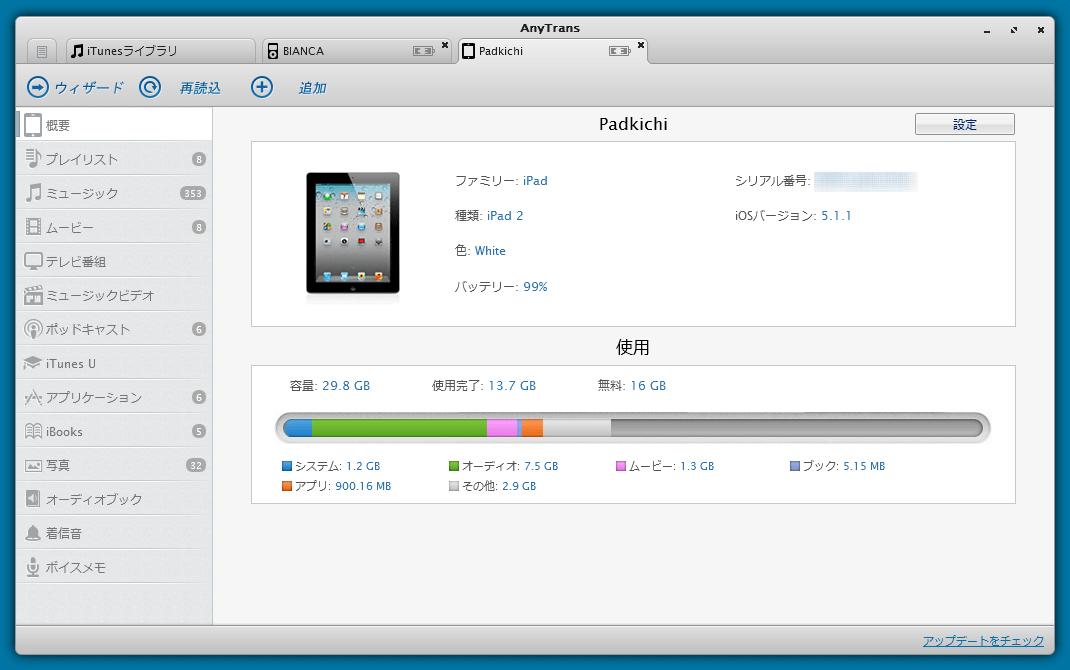Click the podcast (ポッドキャスト) icon
1070x670 pixels.
33,329
